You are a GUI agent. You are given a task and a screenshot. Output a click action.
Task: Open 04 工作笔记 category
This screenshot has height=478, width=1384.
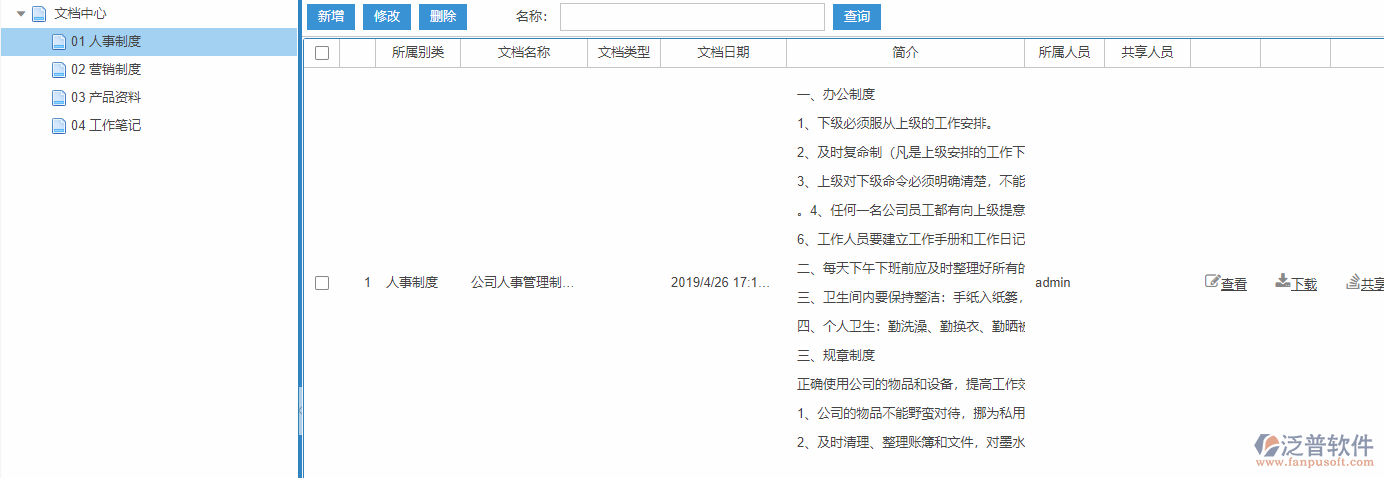click(x=105, y=126)
